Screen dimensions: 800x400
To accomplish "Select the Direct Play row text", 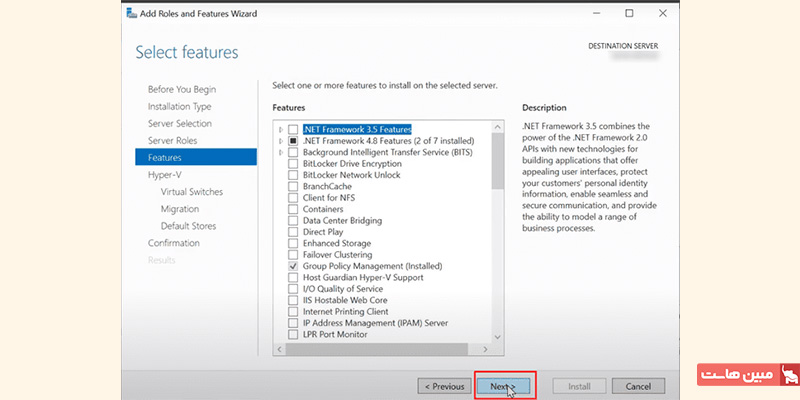I will click(323, 232).
